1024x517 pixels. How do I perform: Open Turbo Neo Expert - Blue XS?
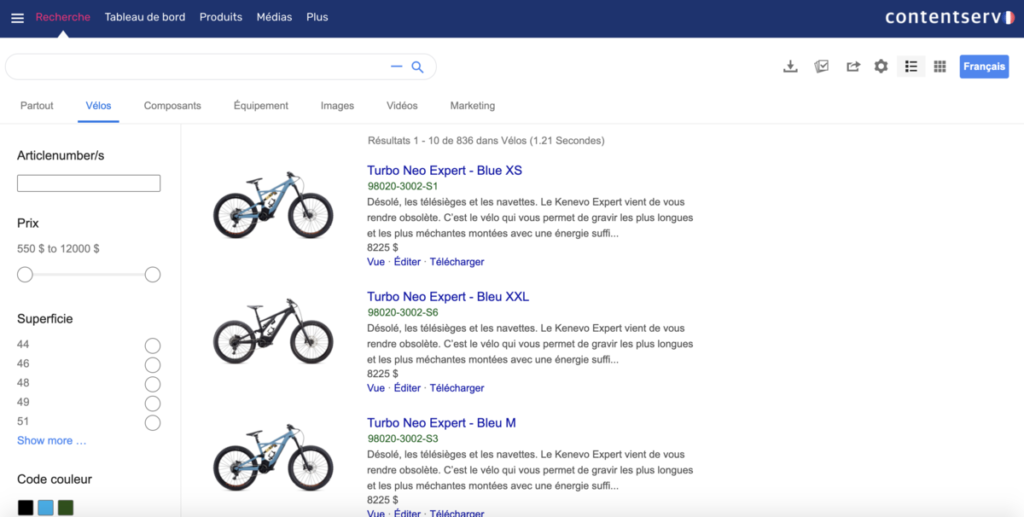445,170
